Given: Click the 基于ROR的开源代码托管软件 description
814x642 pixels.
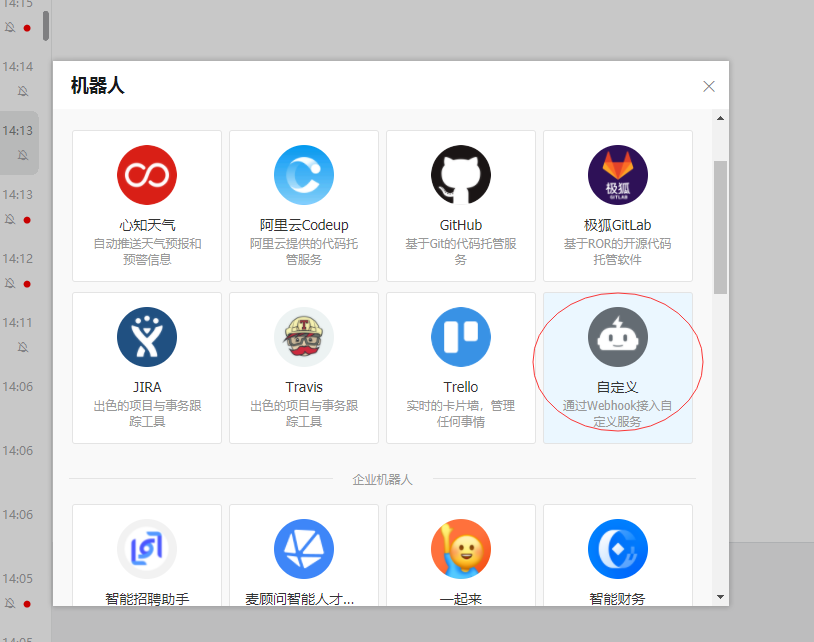Looking at the screenshot, I should tap(618, 252).
